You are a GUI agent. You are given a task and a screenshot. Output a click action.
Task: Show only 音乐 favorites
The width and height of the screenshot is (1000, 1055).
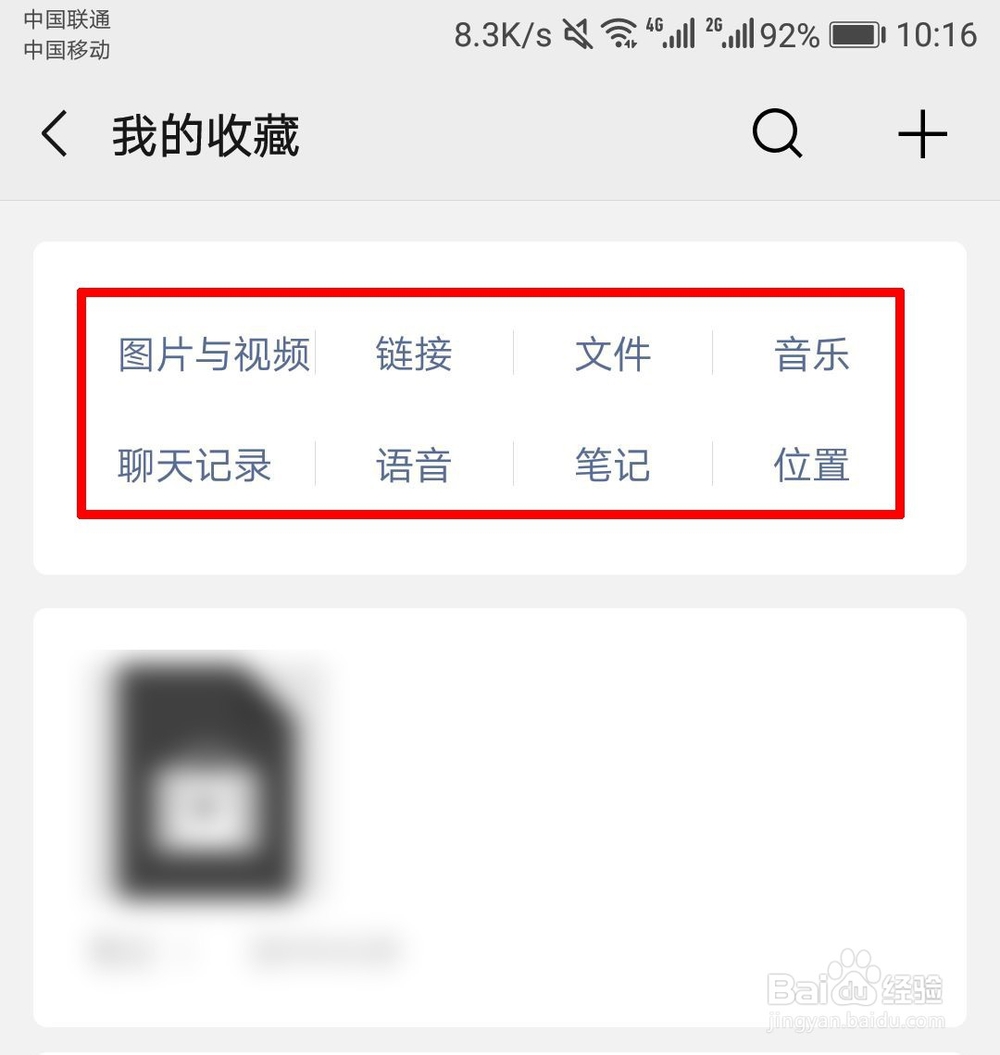pyautogui.click(x=812, y=354)
